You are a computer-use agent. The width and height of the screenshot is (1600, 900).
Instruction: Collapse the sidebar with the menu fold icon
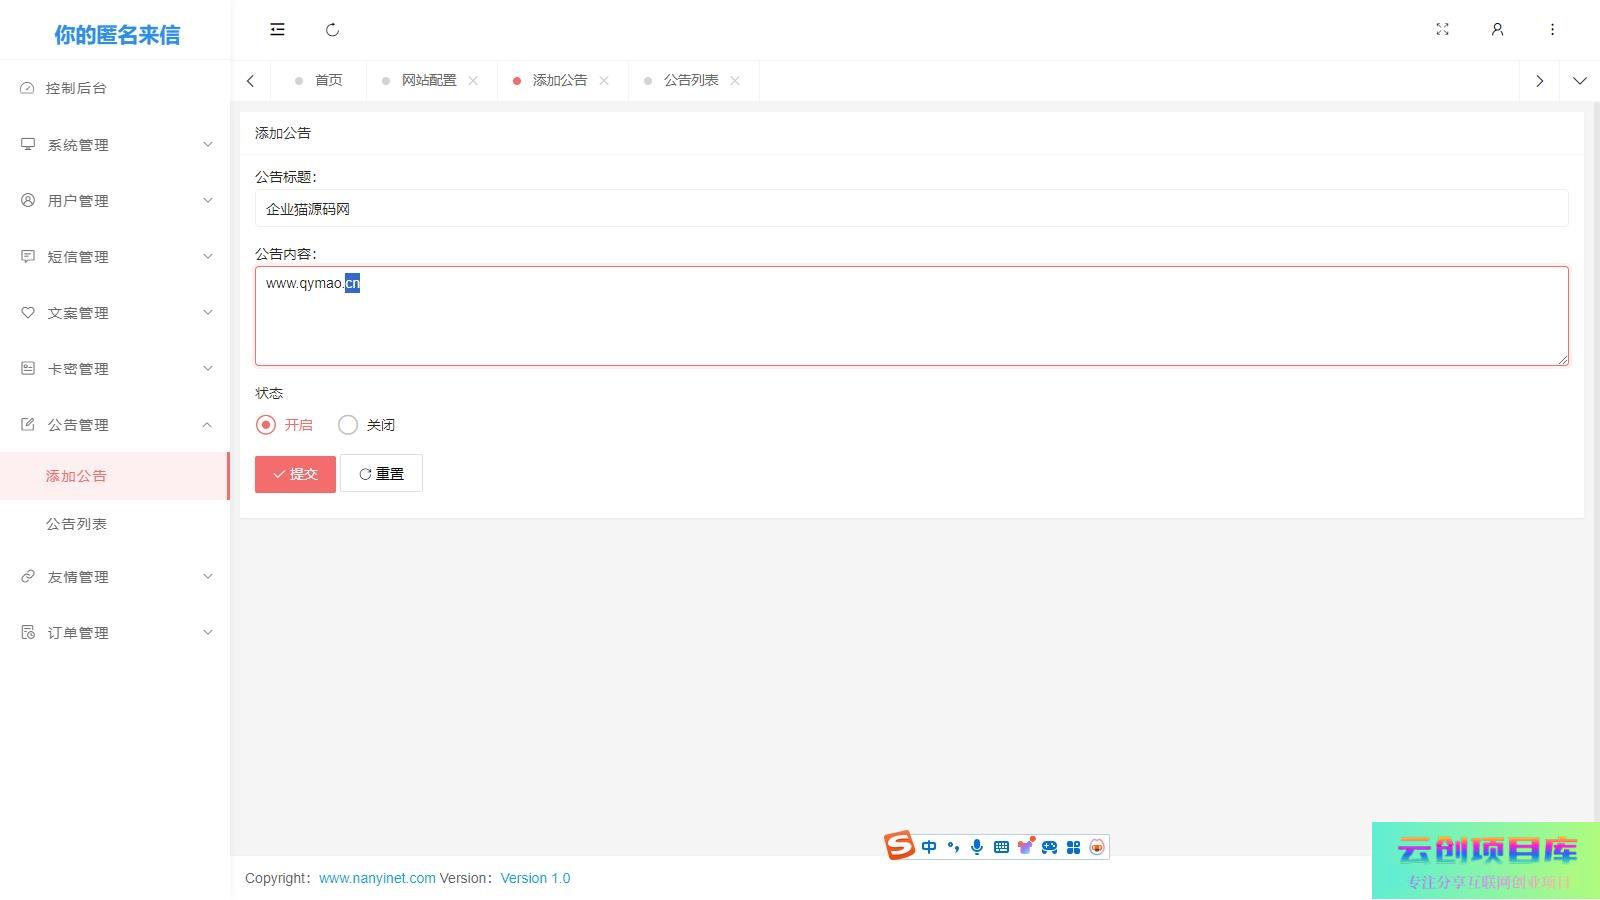[x=277, y=30]
